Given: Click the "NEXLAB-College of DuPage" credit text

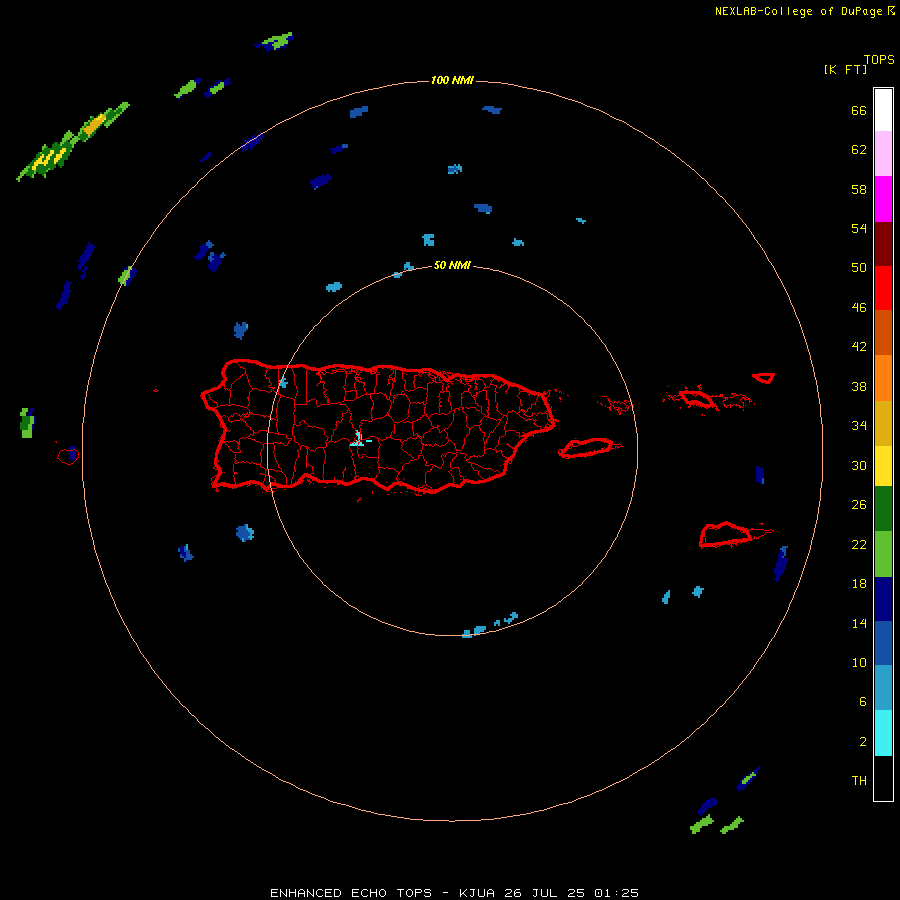Looking at the screenshot, I should [801, 11].
